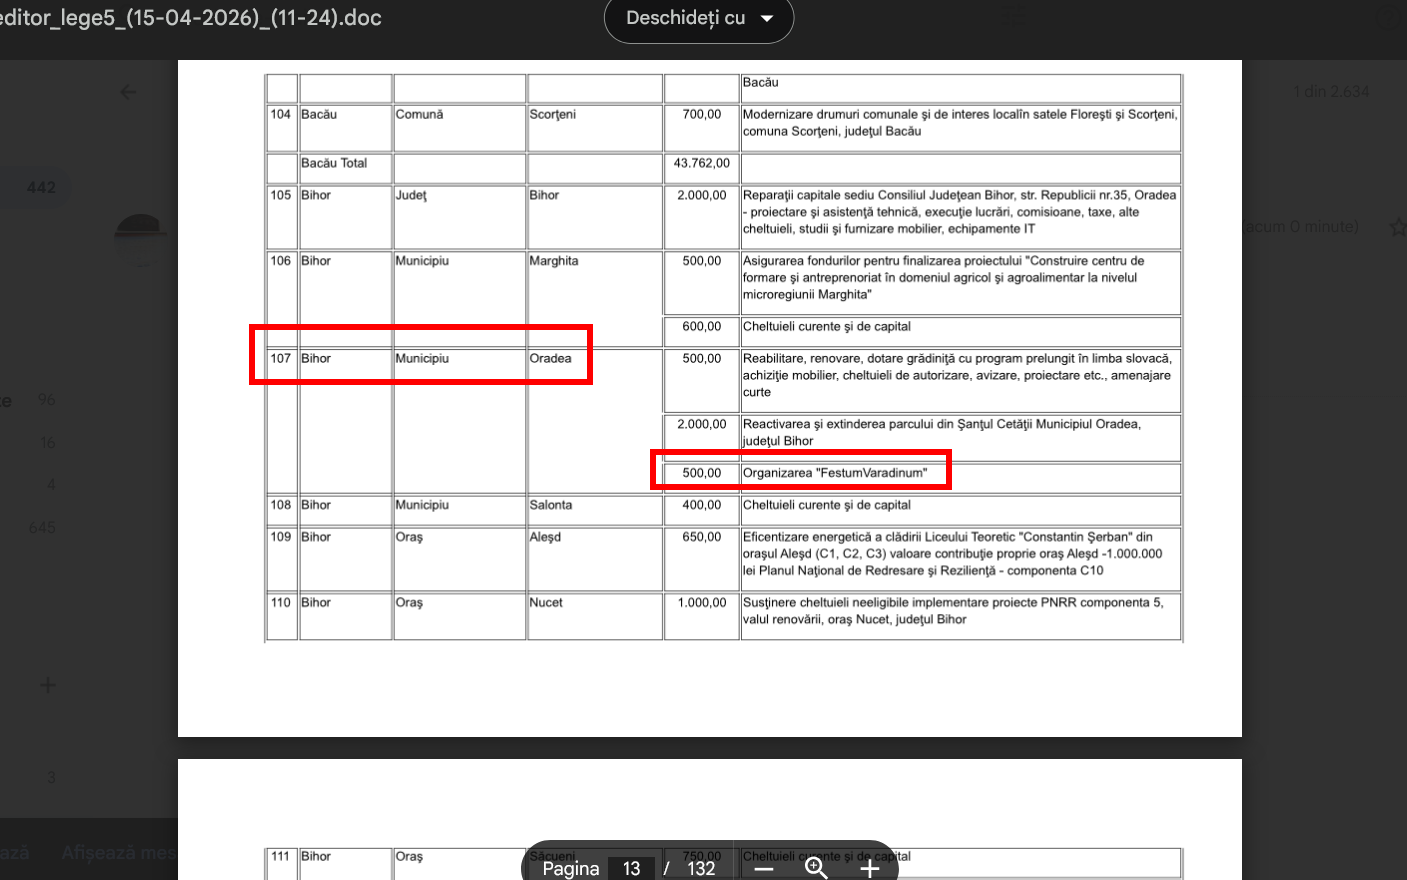Click the "Bacău Total" table cell
Image resolution: width=1407 pixels, height=880 pixels.
(334, 163)
